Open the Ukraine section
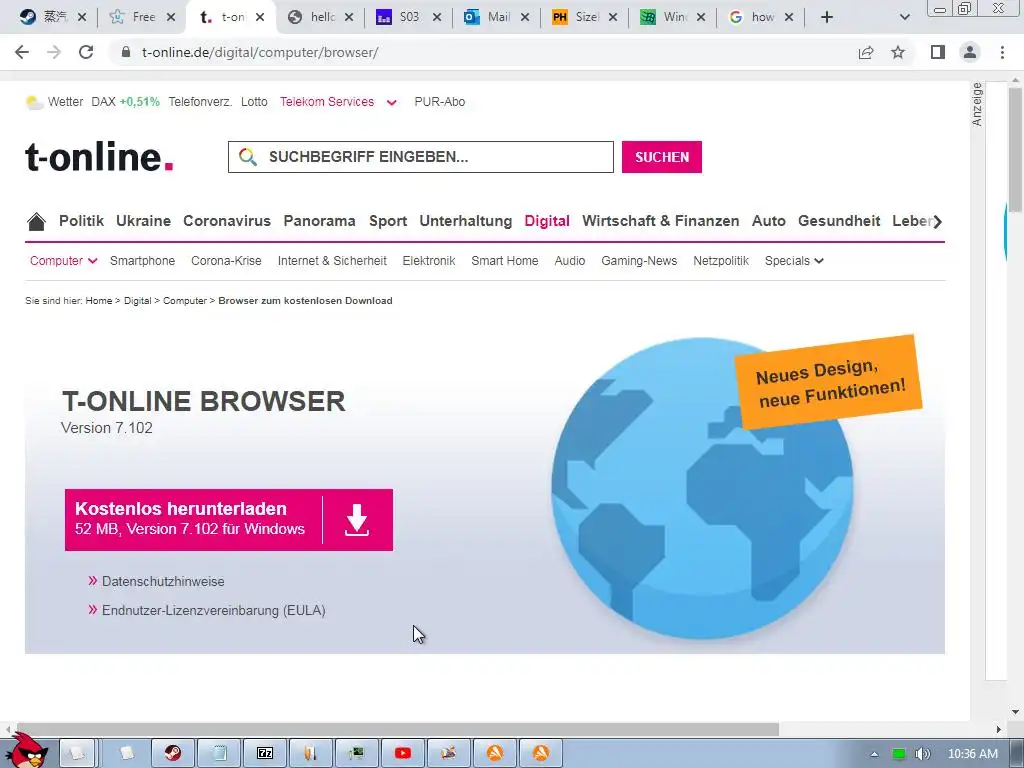Viewport: 1024px width, 768px height. [143, 221]
